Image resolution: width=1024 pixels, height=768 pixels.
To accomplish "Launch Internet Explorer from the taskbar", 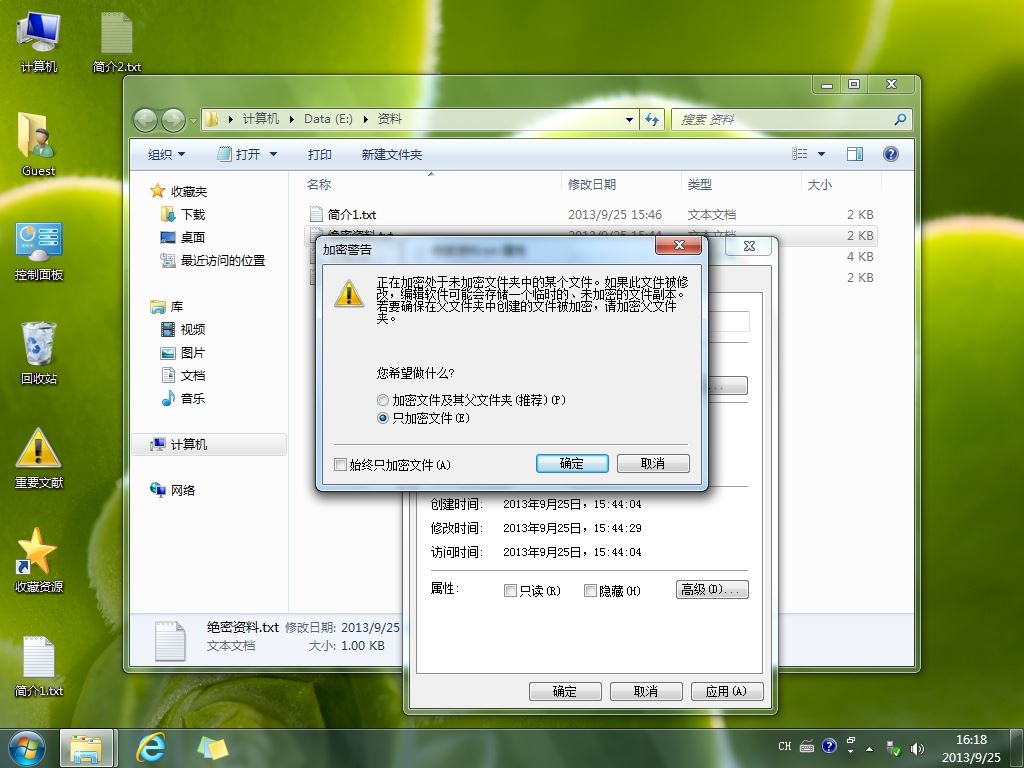I will pyautogui.click(x=150, y=748).
